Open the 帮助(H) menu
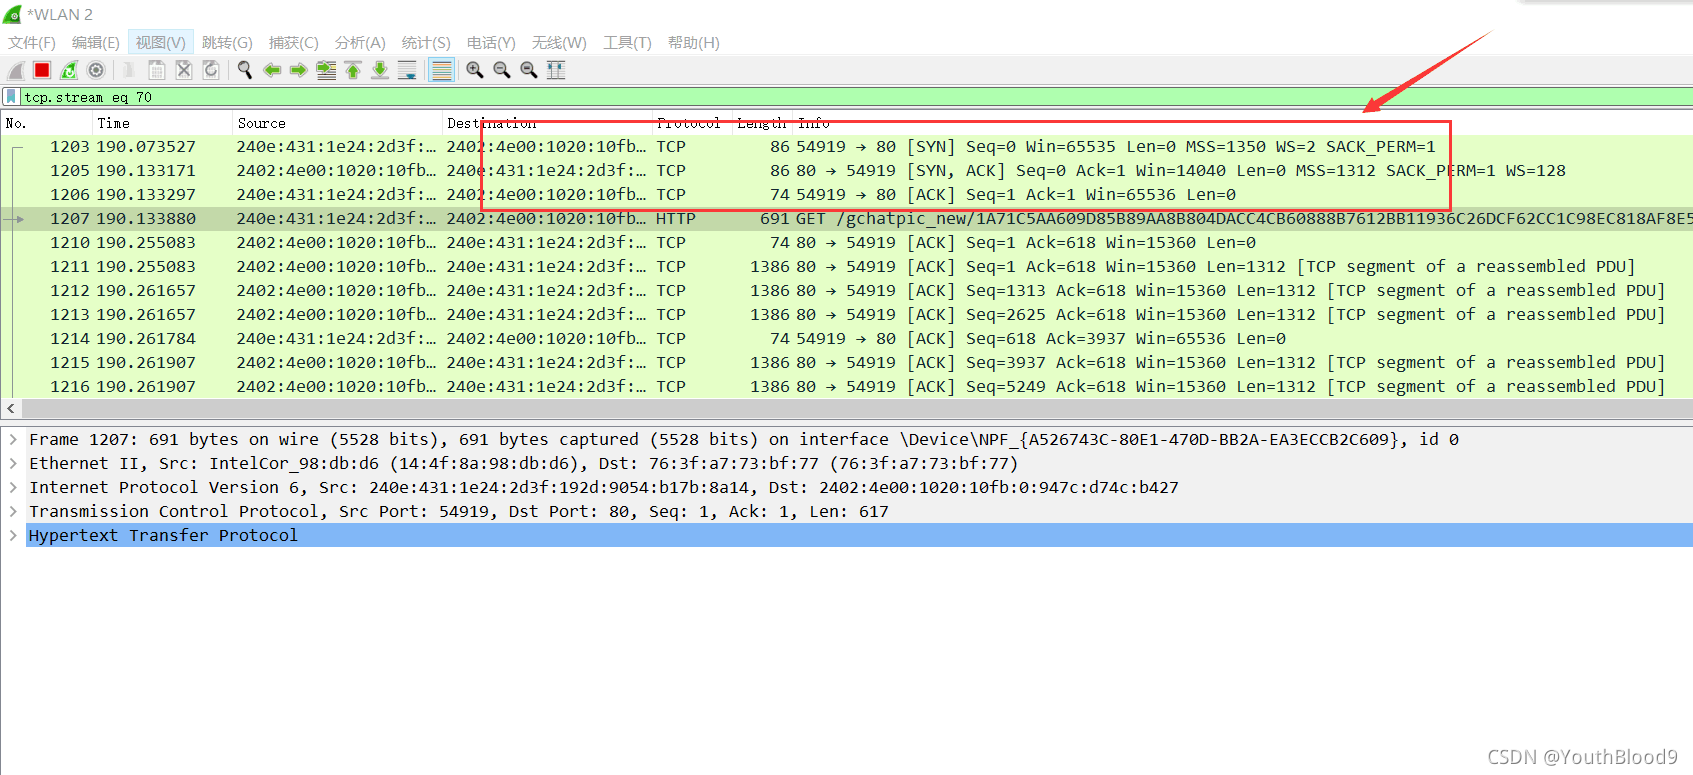1693x775 pixels. point(694,42)
